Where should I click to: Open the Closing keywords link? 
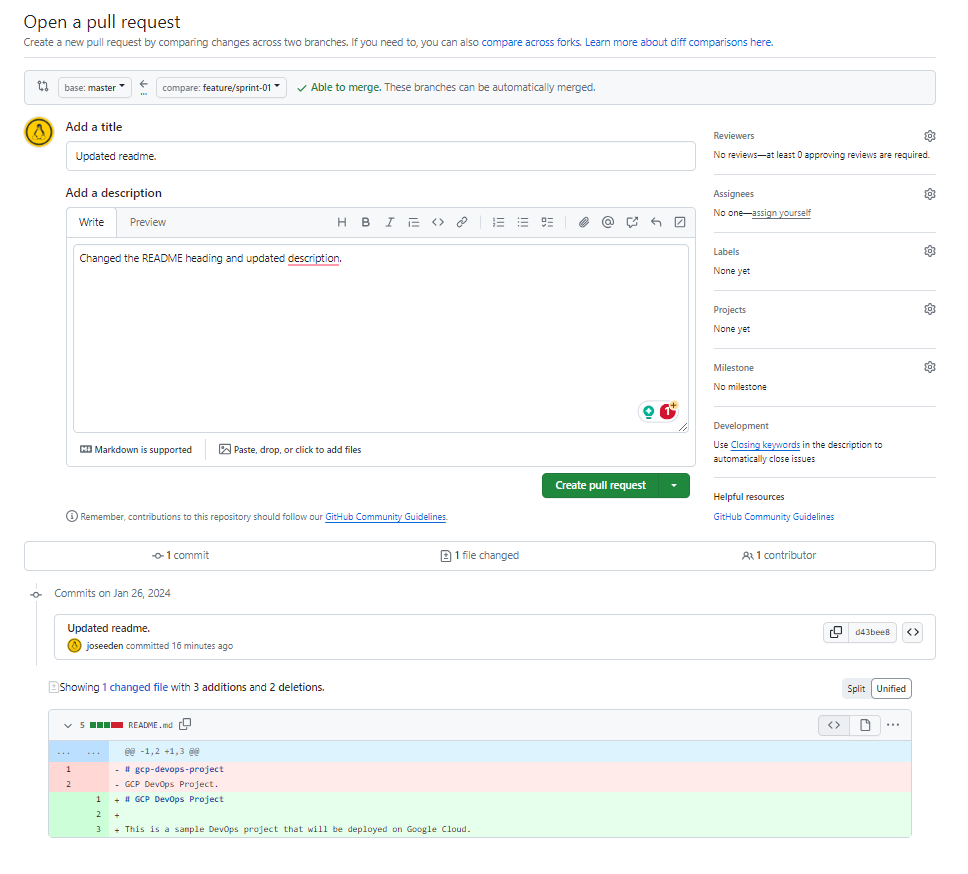(765, 445)
